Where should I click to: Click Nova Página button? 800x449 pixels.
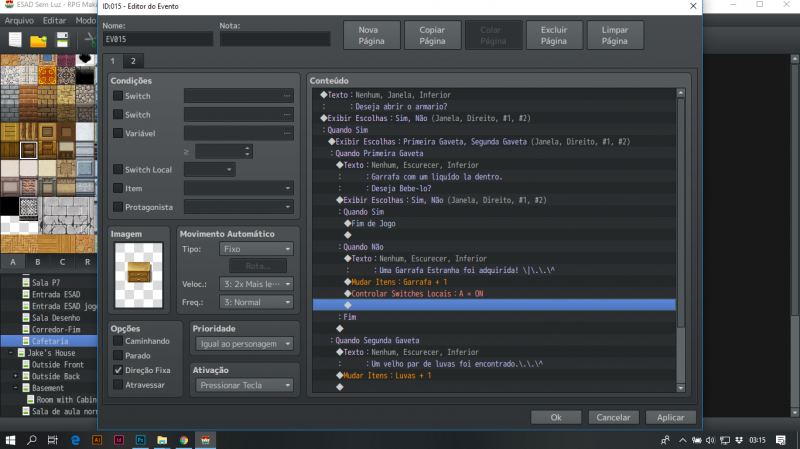click(x=371, y=35)
